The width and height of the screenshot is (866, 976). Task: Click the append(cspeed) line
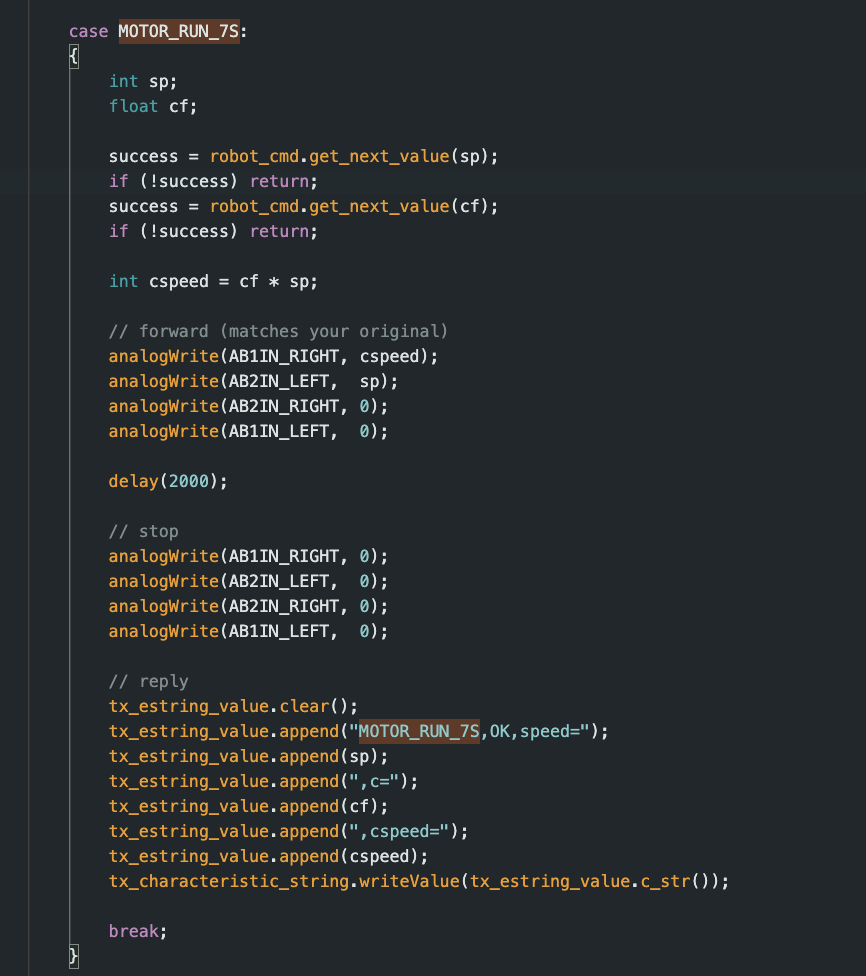coord(290,856)
